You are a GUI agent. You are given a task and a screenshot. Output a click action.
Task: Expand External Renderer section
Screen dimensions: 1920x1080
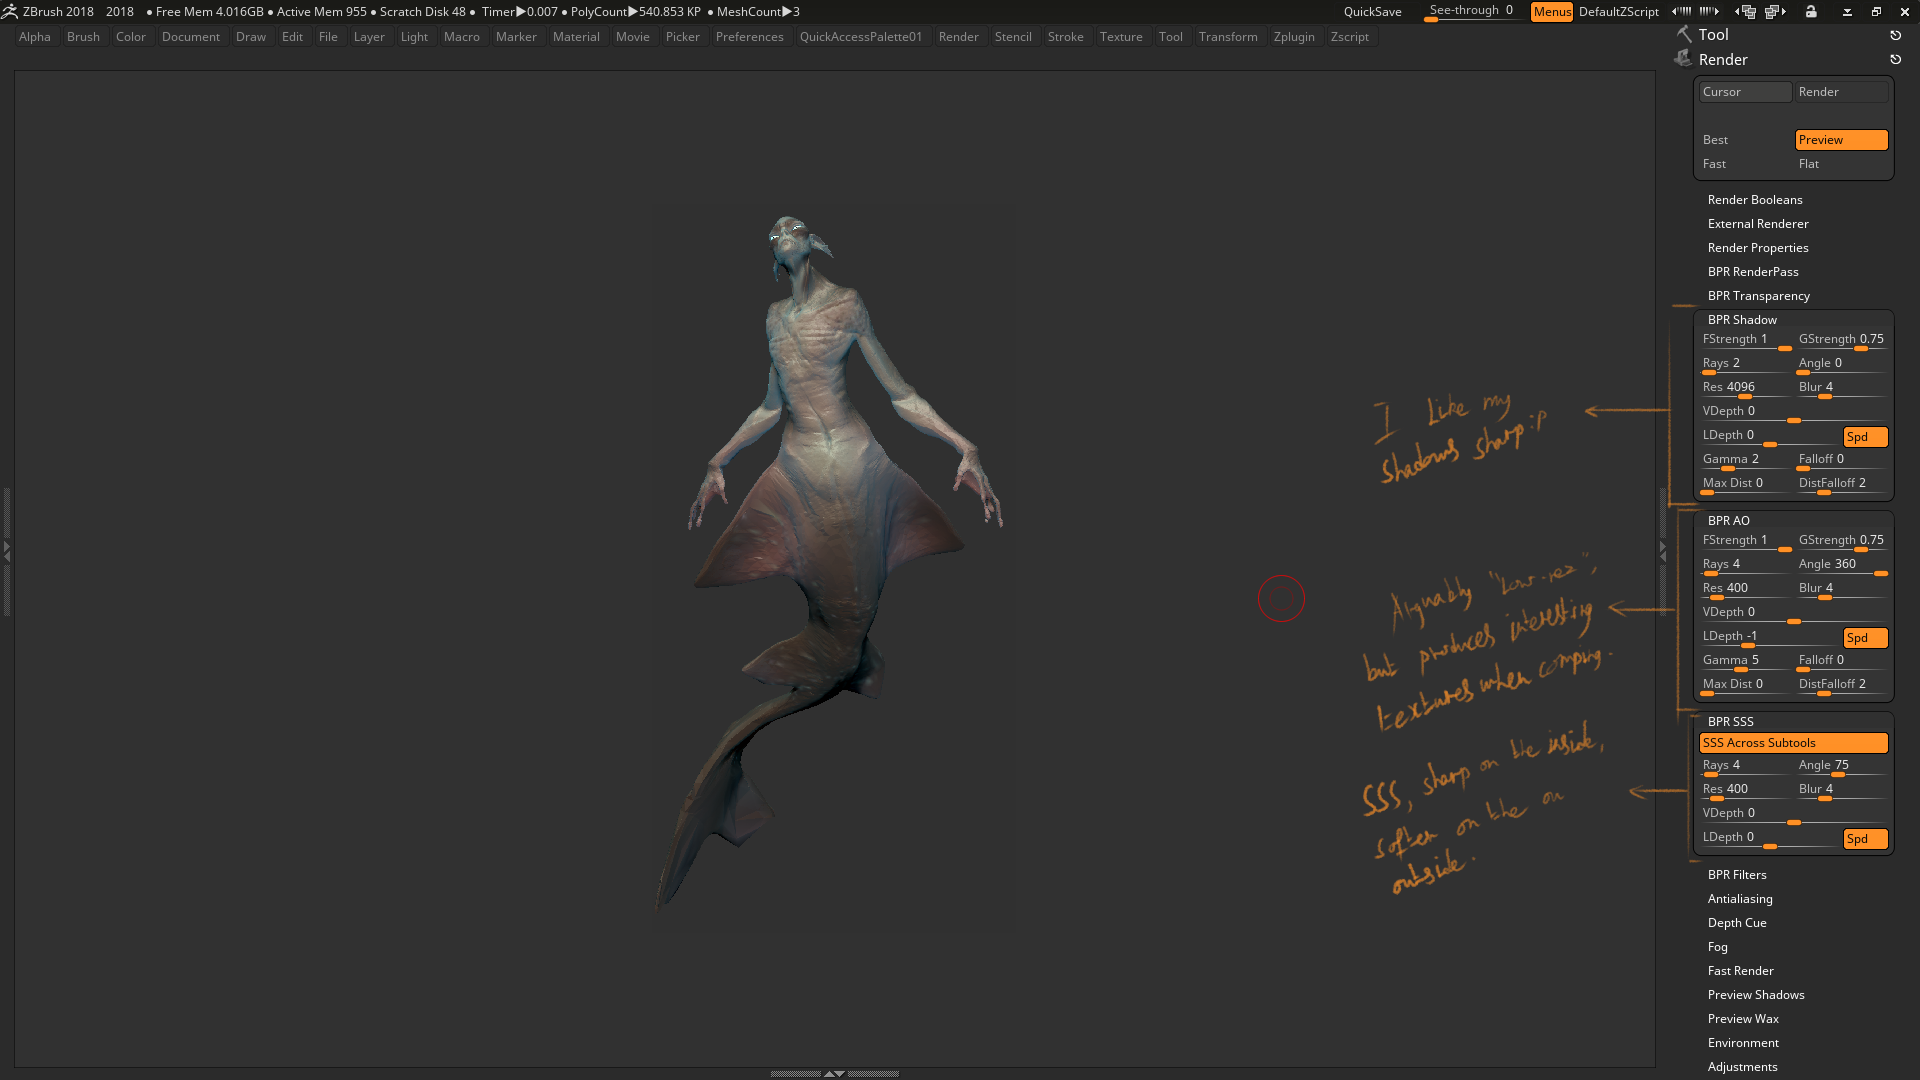pos(1758,224)
